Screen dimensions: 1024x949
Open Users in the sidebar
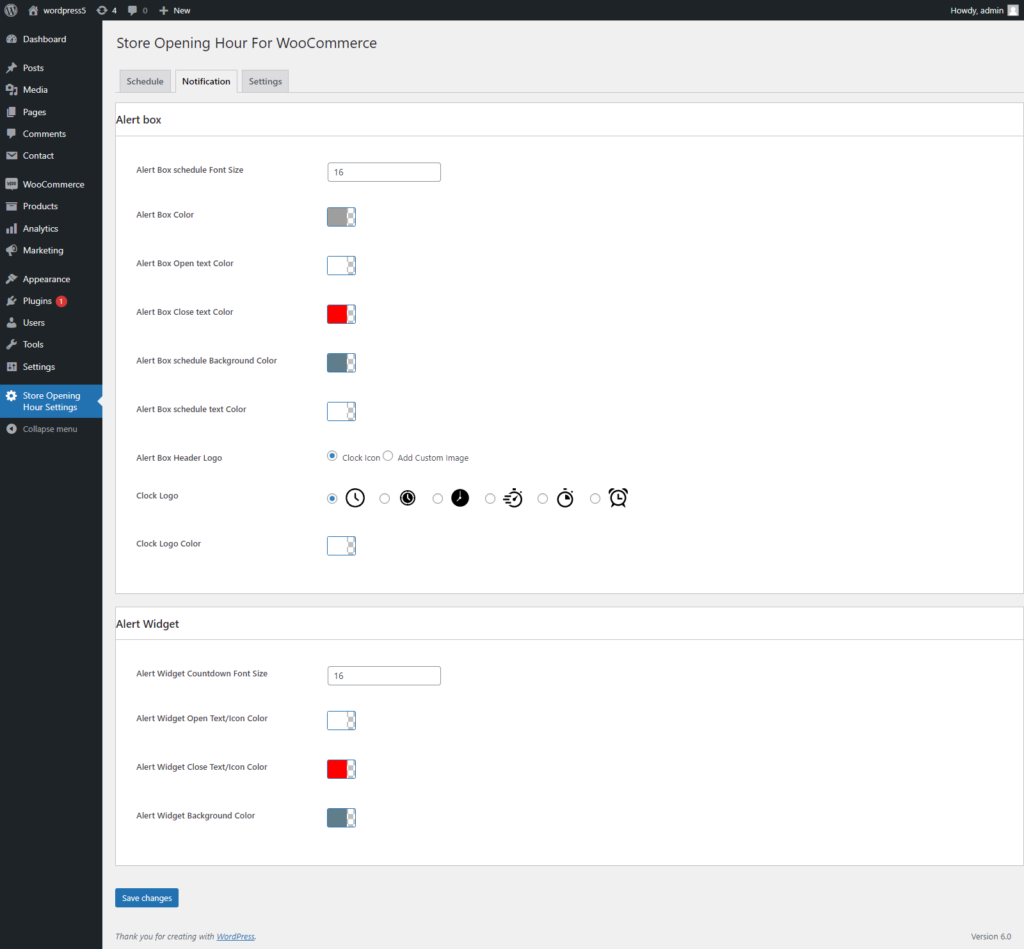pyautogui.click(x=51, y=323)
